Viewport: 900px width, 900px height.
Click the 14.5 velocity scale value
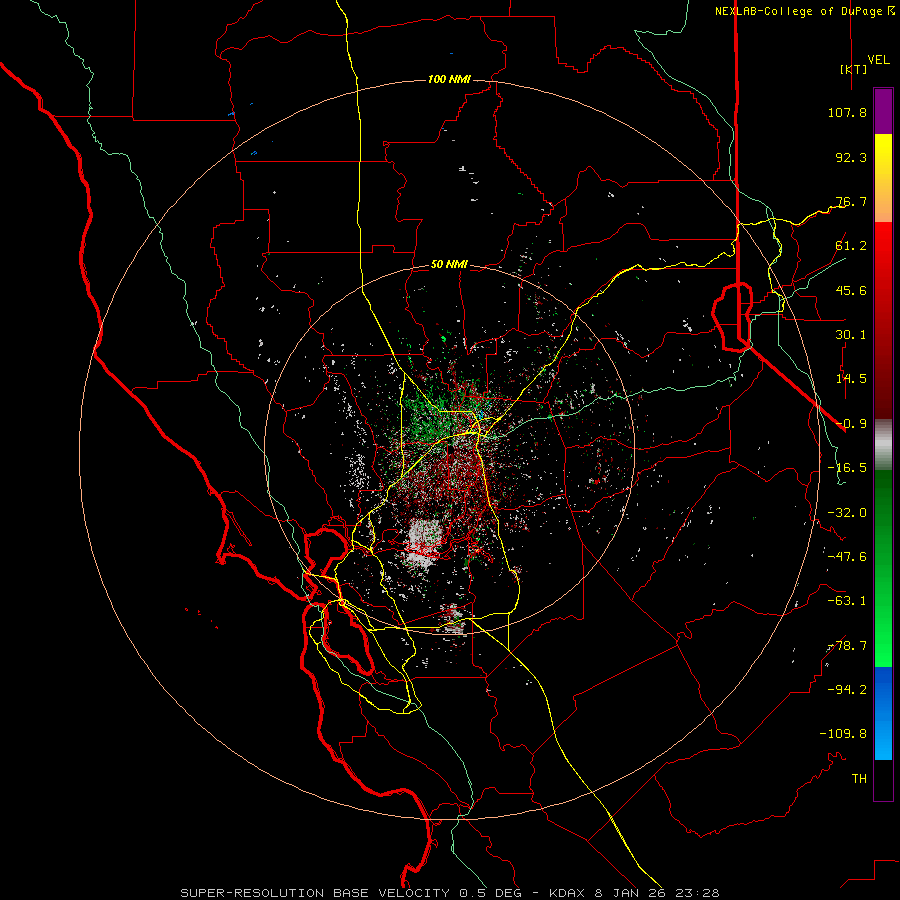851,379
